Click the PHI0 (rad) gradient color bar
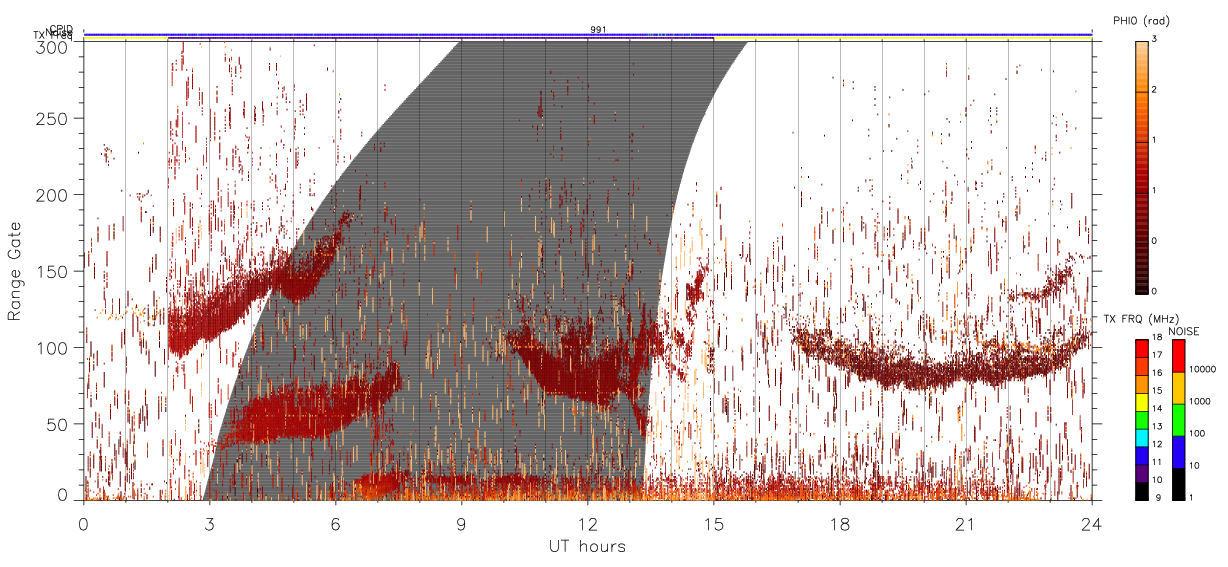1228x567 pixels. [x=1142, y=166]
